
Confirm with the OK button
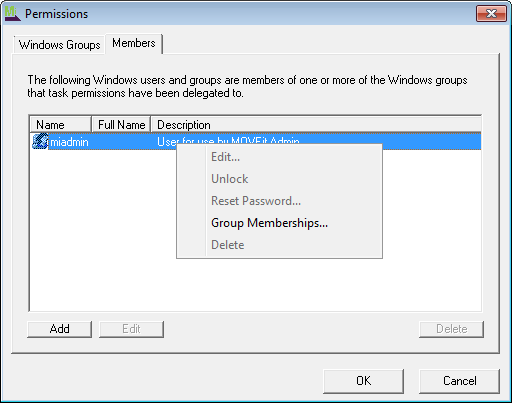pos(363,381)
